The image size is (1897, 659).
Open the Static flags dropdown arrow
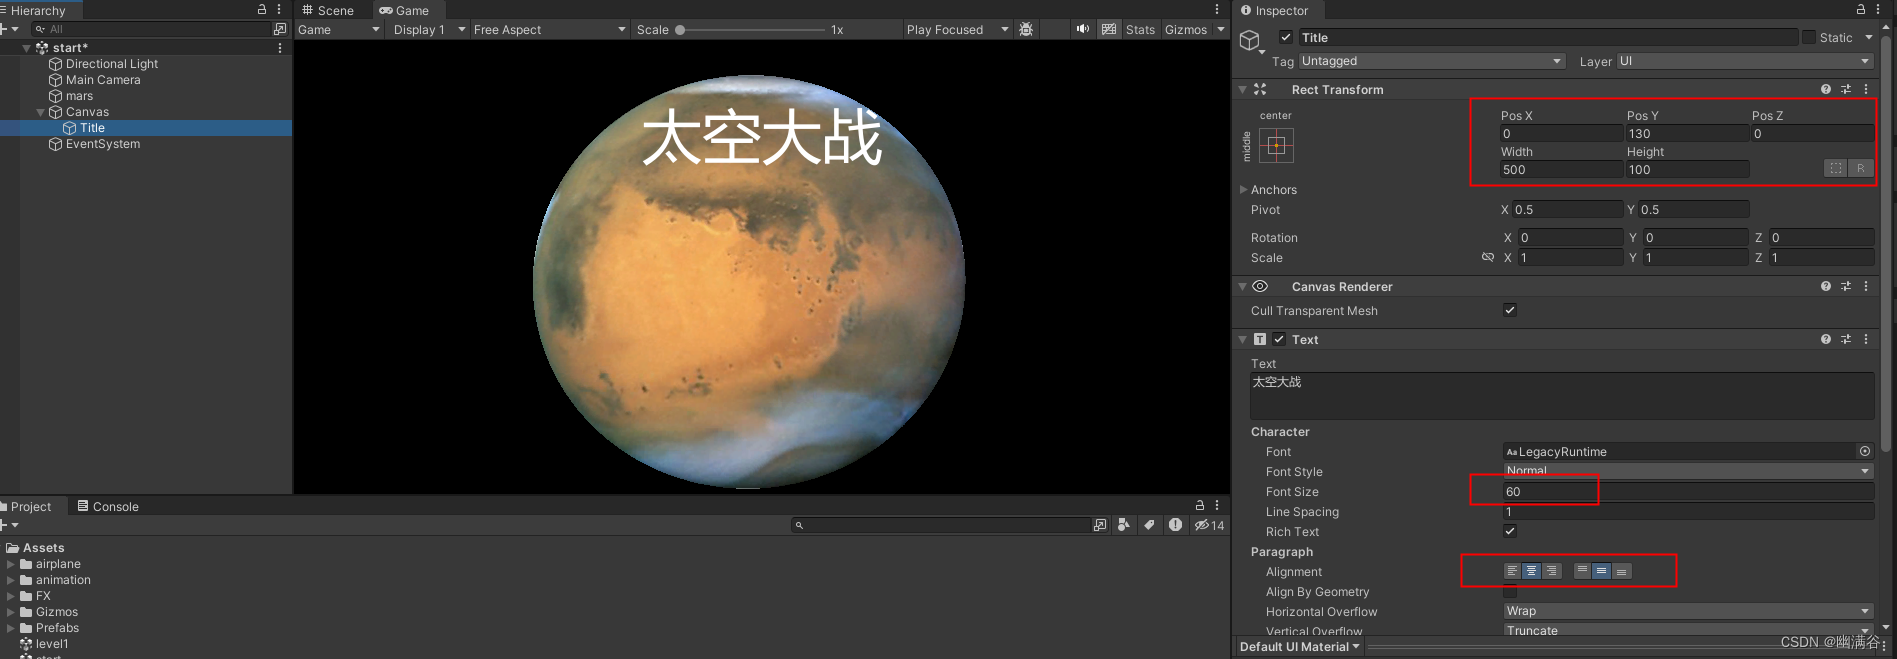(x=1867, y=37)
